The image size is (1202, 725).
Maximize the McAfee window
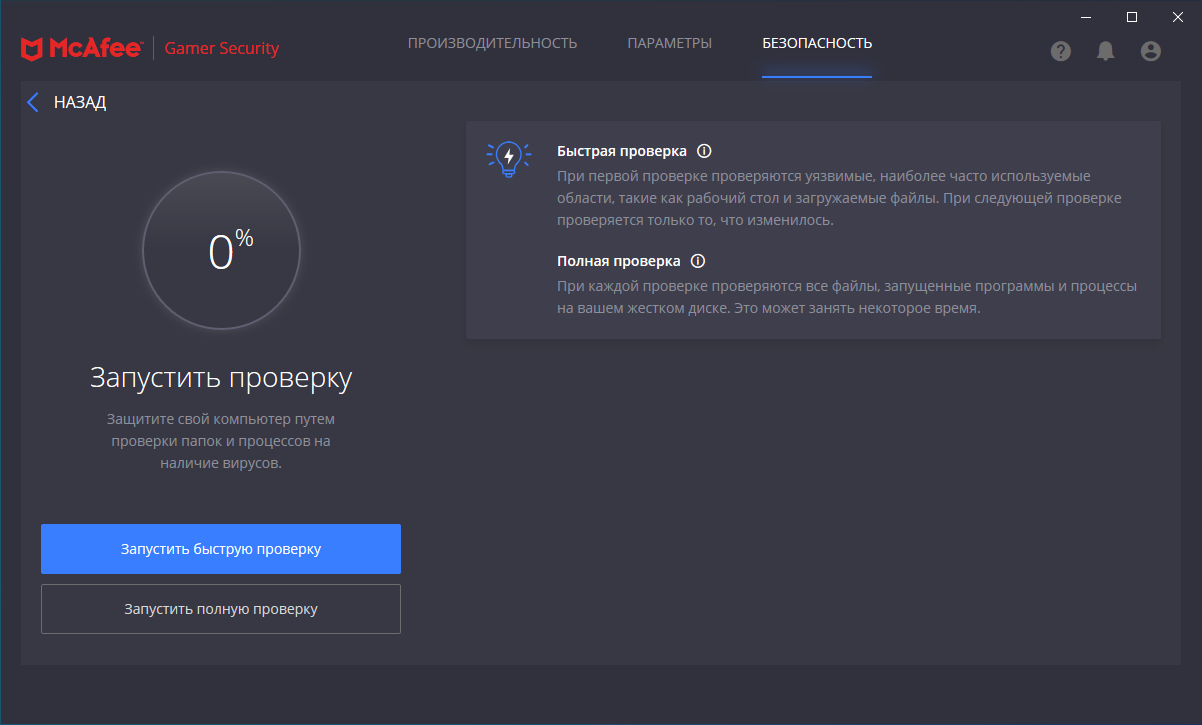click(1132, 16)
